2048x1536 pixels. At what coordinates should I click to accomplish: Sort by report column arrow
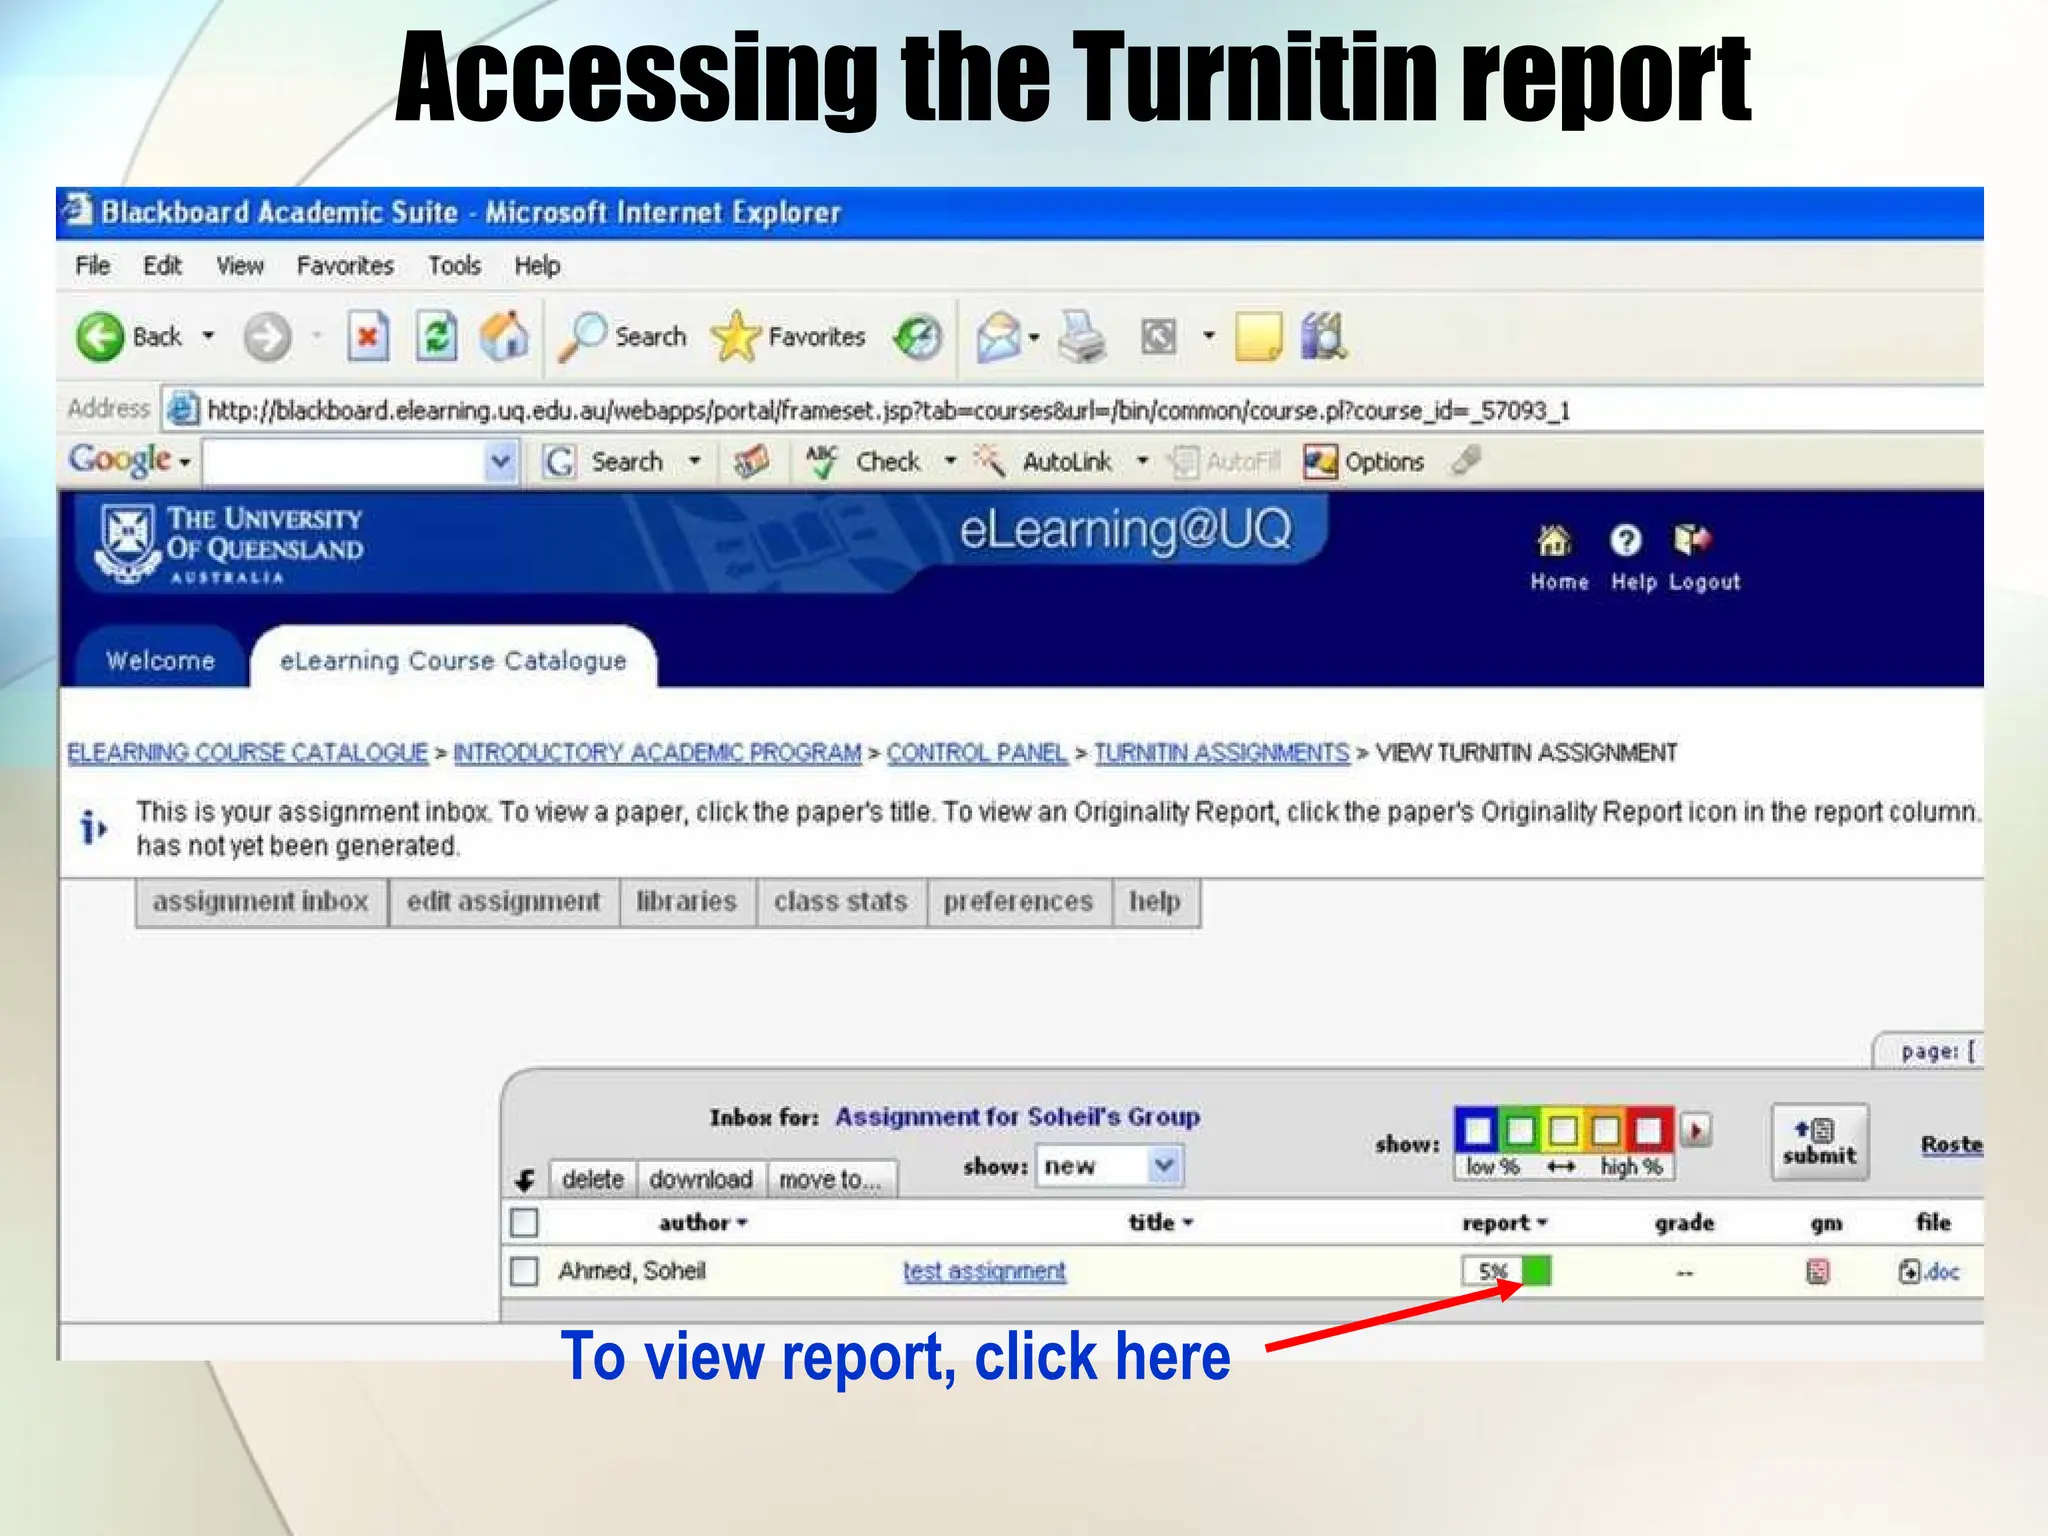point(1542,1223)
